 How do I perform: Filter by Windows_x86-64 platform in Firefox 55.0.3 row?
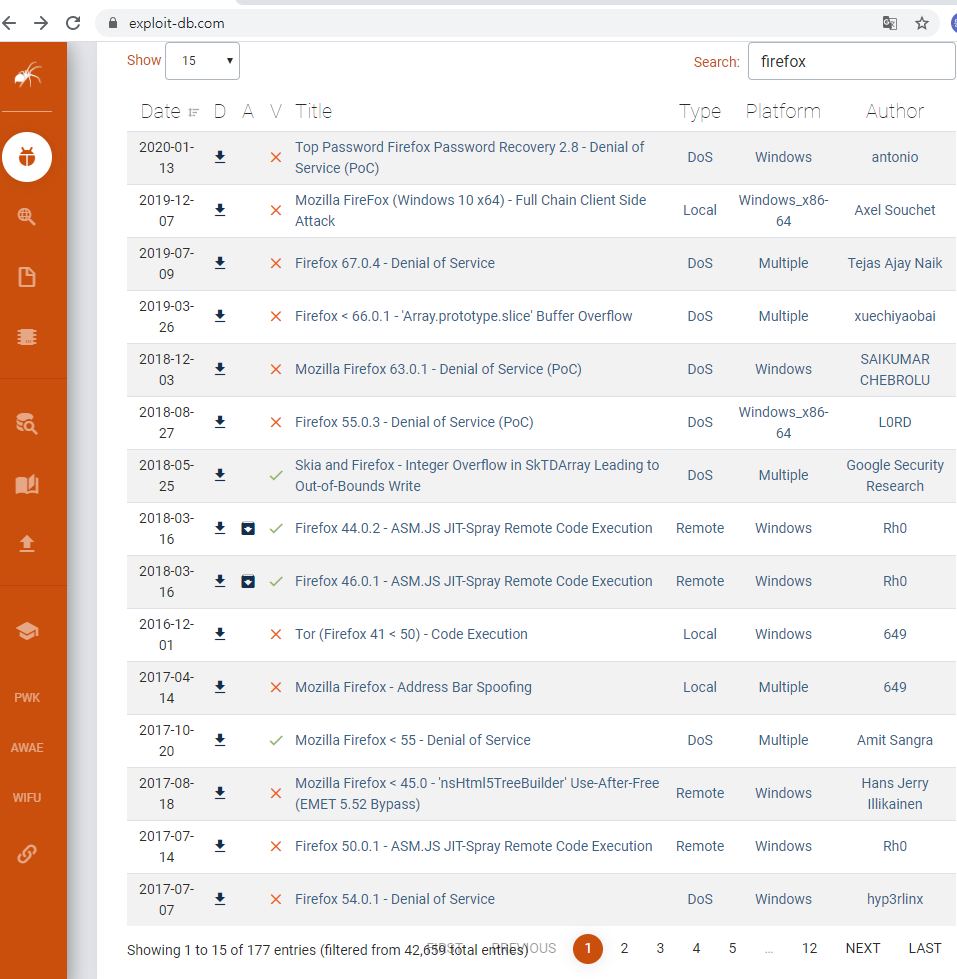click(x=783, y=423)
